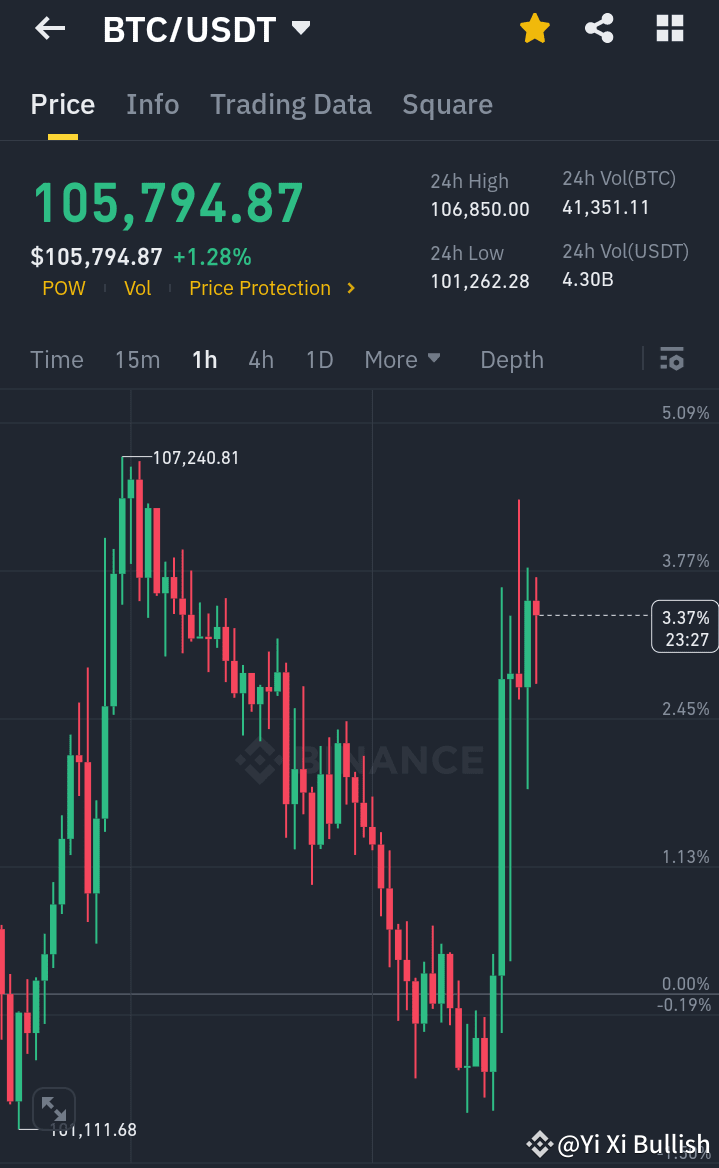
Task: Open the BTC/USDT pair selector dropdown
Action: 204,28
